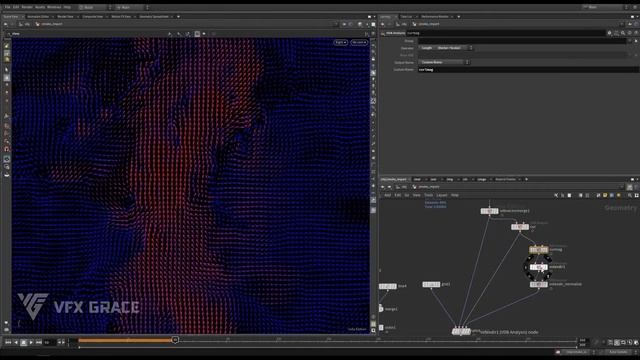Open the Main take dropdown

(132, 7)
